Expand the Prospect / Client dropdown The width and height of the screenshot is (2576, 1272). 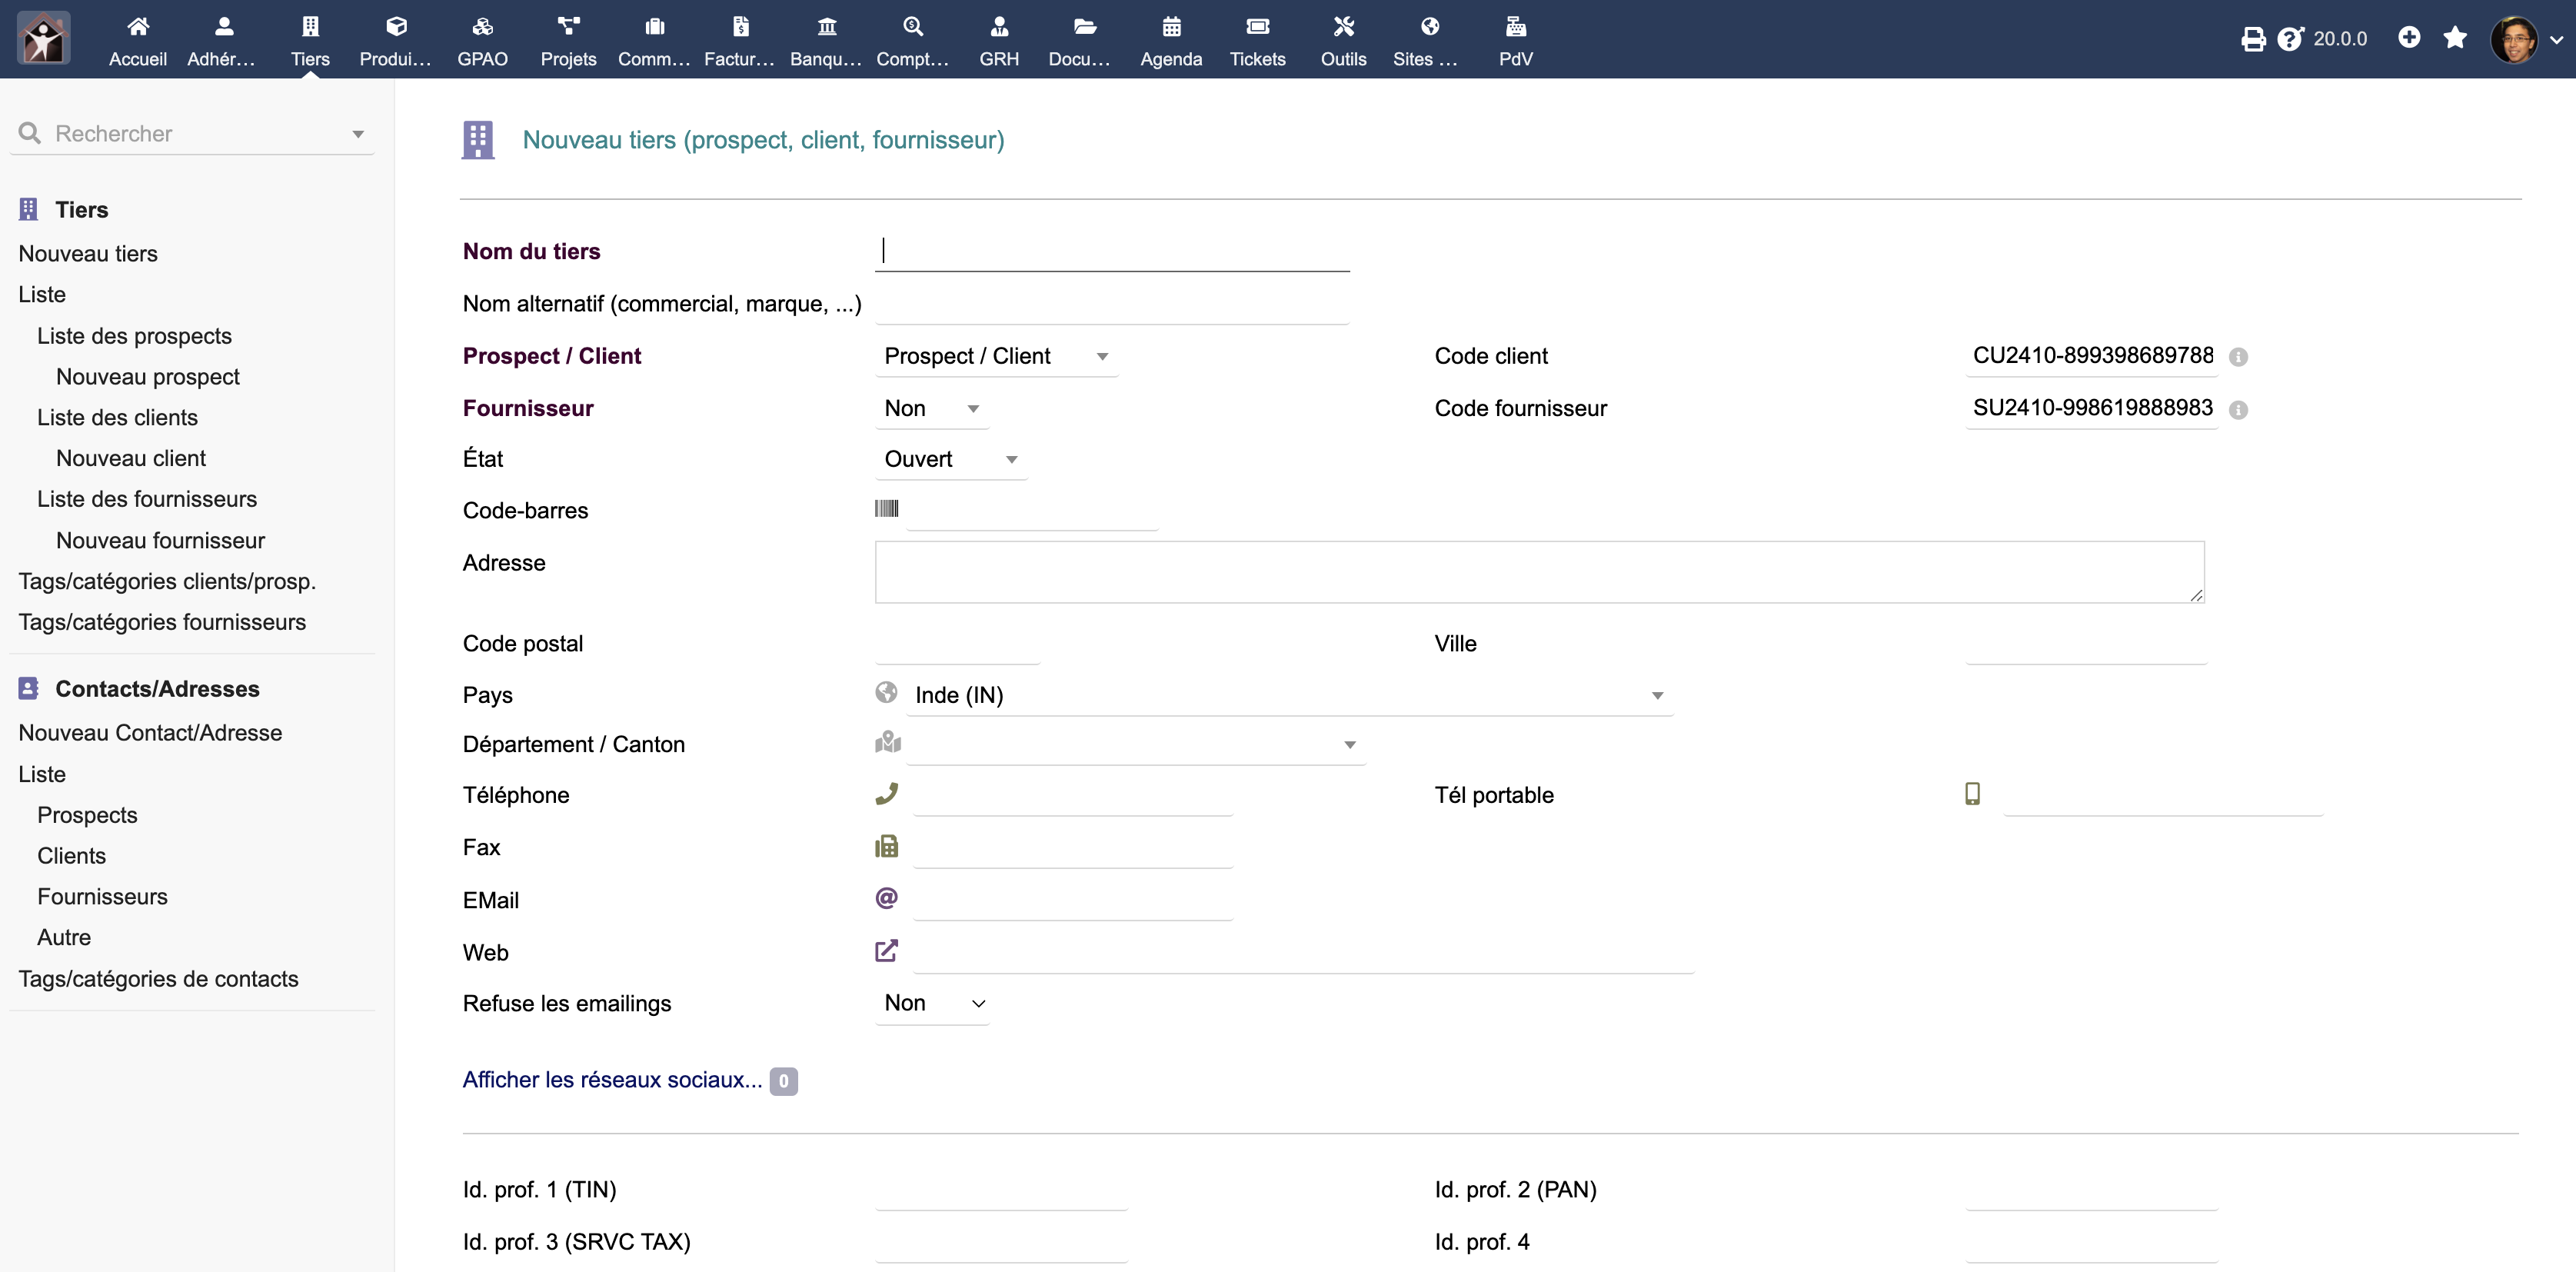996,357
